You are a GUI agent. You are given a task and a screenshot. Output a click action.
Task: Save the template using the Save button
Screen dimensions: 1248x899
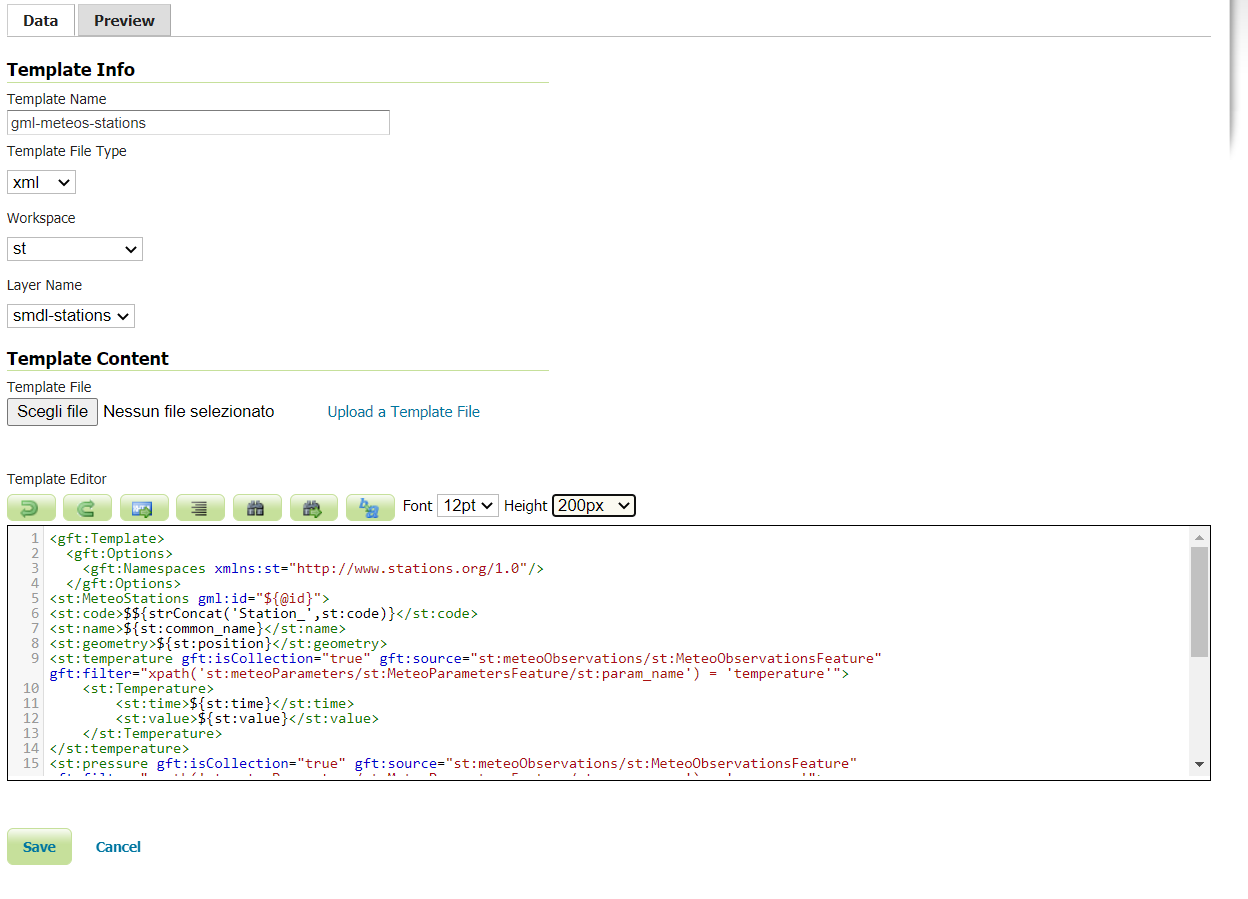39,846
